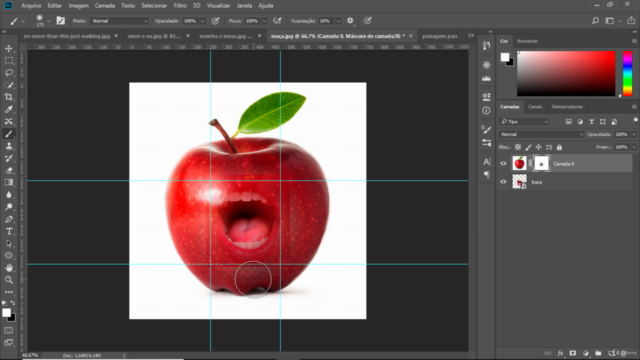
Task: Open the Suavização dropdown arrow
Action: (x=338, y=21)
